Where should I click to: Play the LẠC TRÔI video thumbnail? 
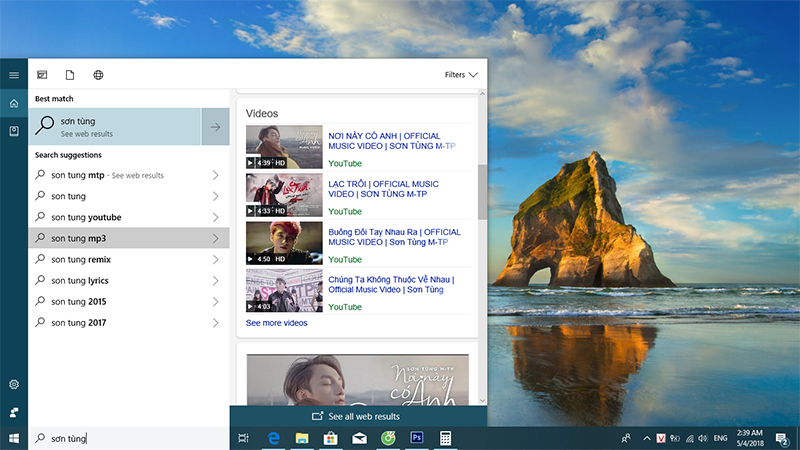pos(284,195)
